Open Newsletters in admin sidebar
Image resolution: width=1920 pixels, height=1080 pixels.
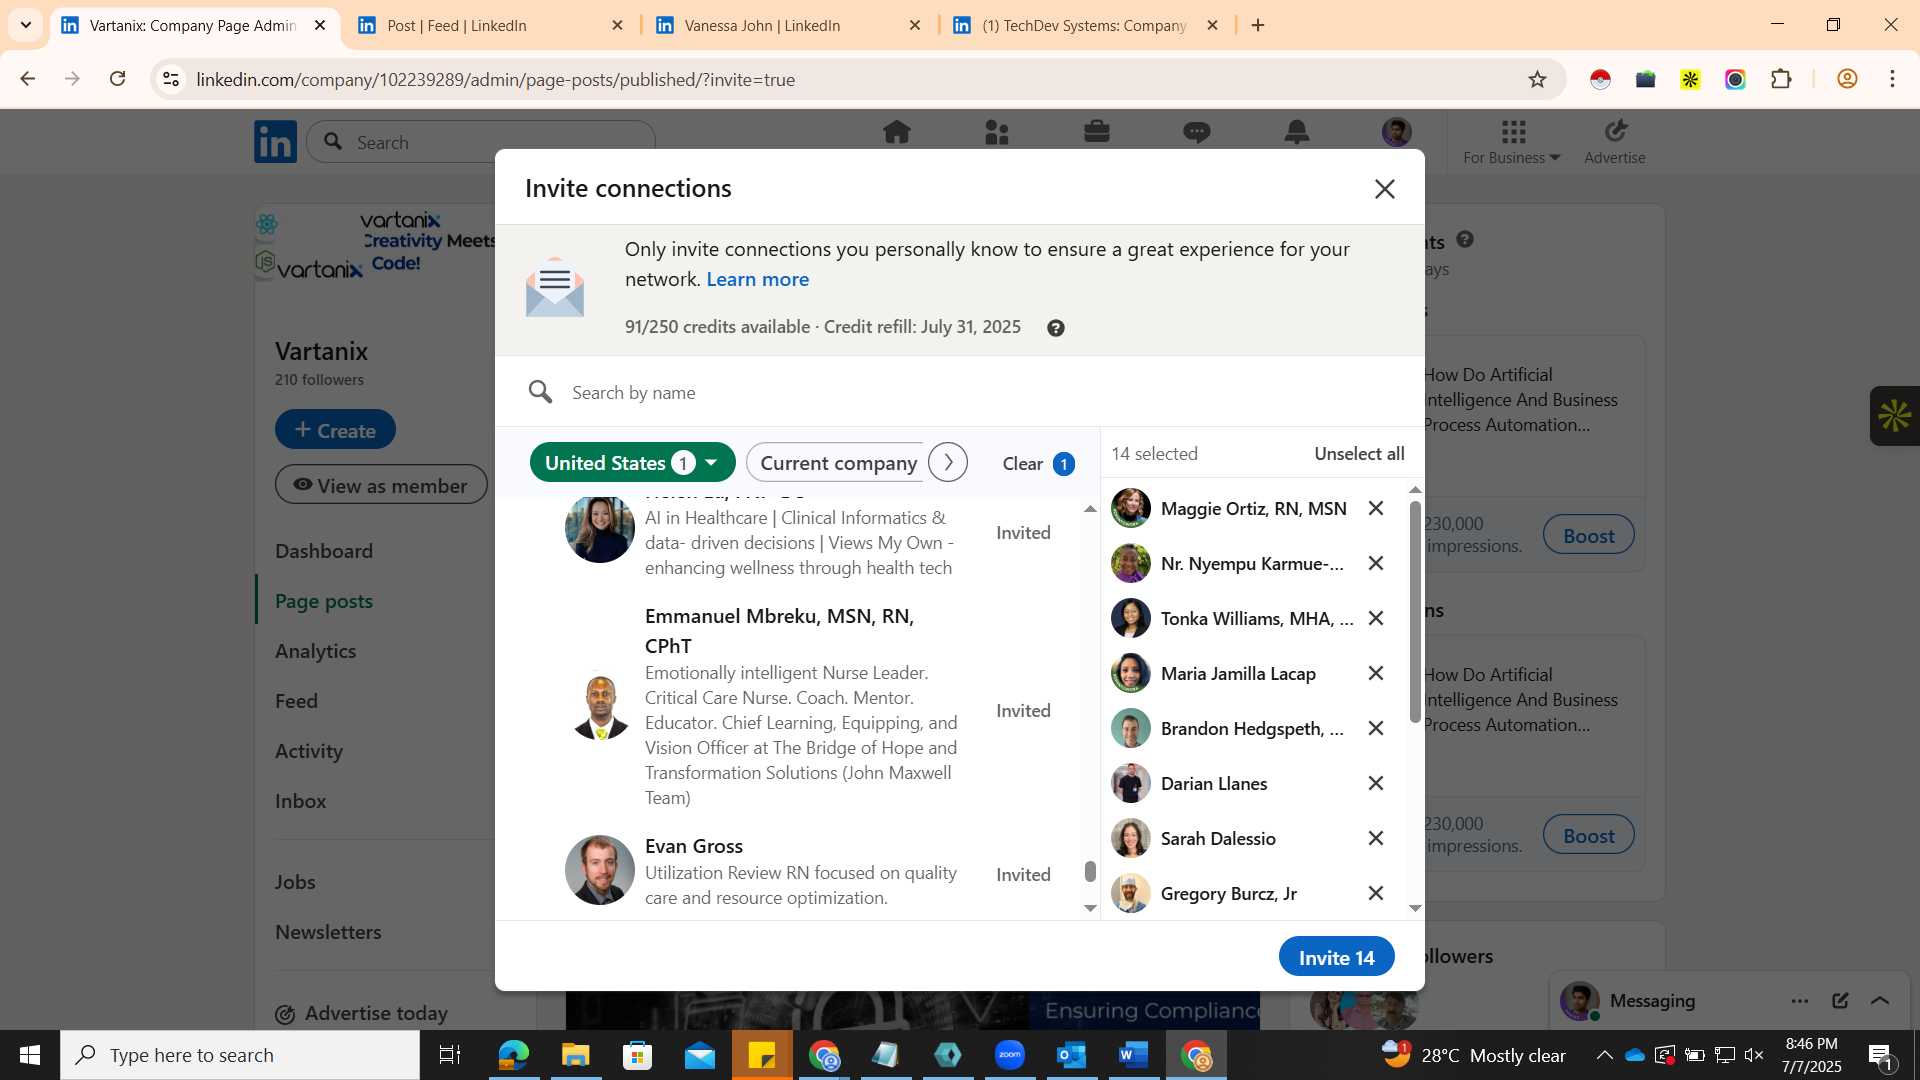click(x=328, y=932)
